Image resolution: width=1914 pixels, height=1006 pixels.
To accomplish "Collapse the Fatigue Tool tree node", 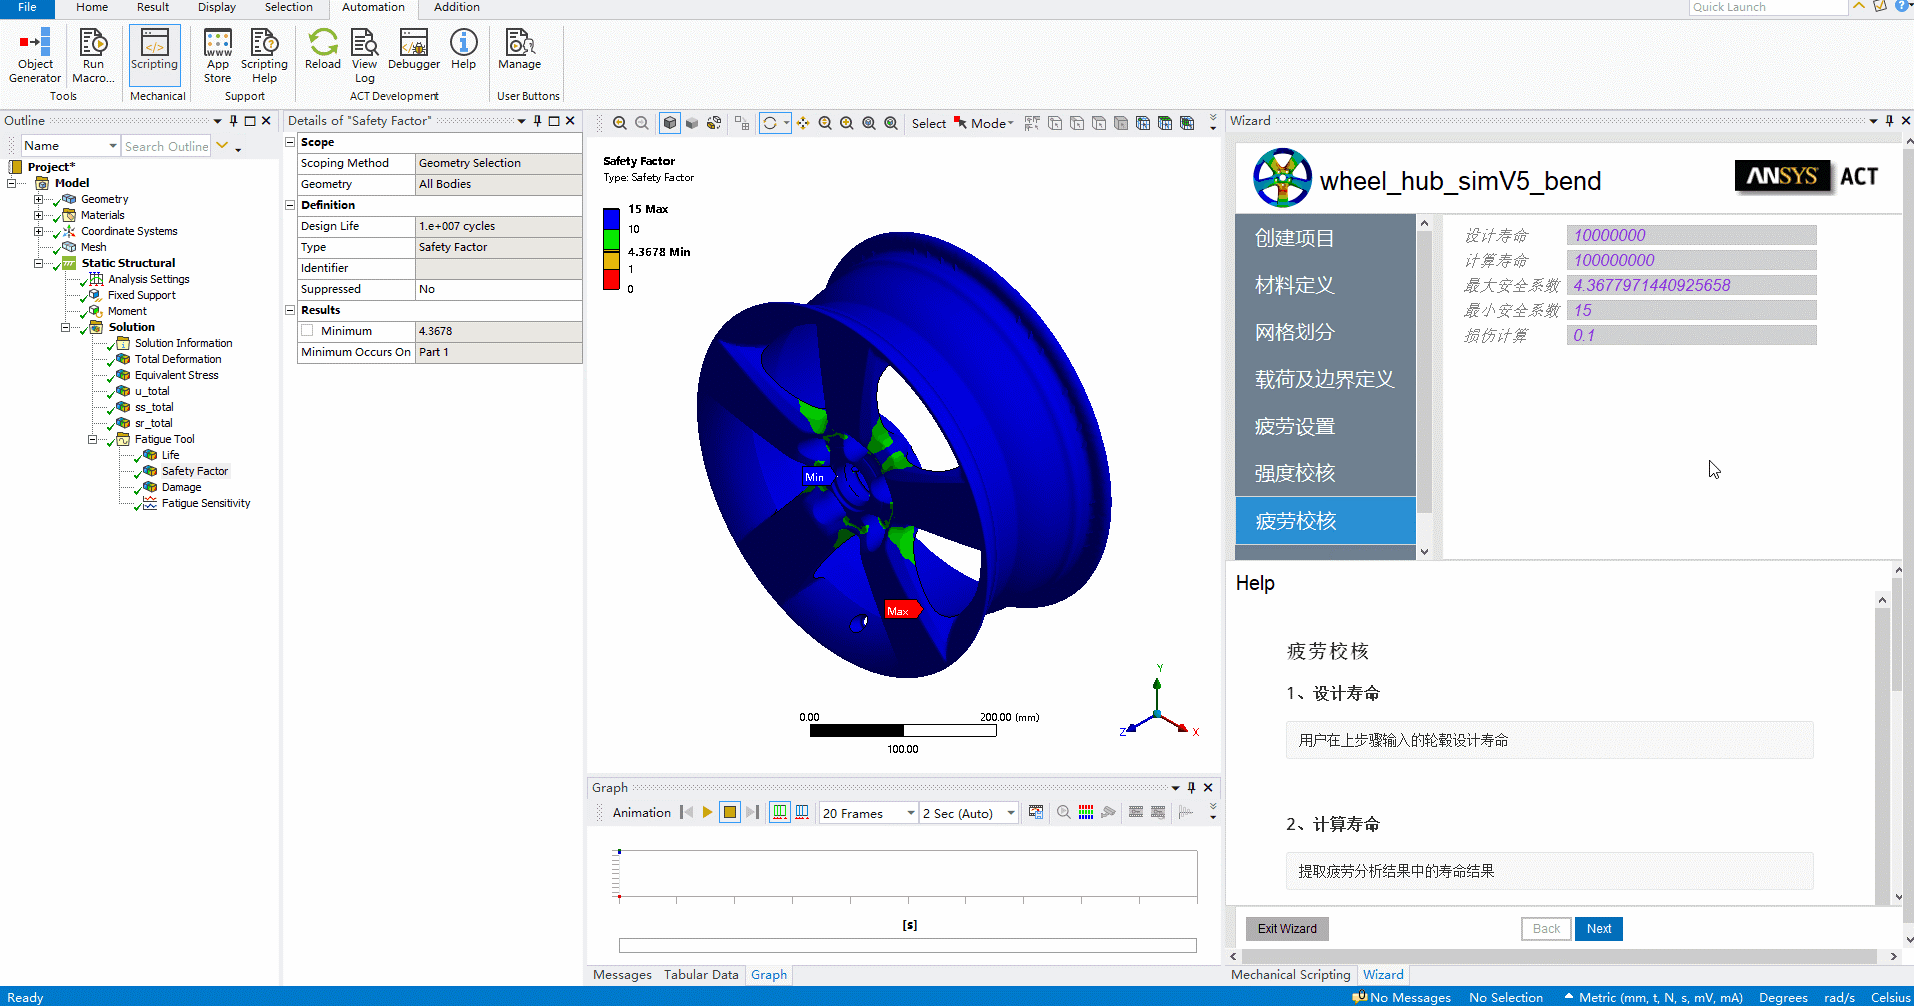I will (92, 439).
